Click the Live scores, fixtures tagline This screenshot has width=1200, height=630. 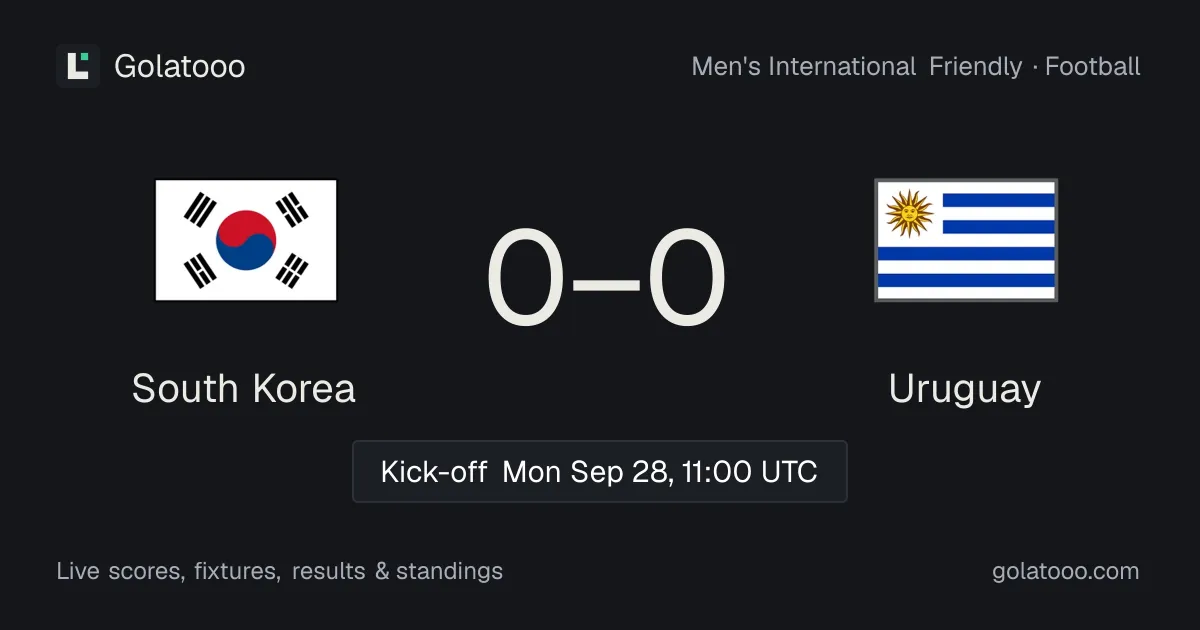click(168, 571)
